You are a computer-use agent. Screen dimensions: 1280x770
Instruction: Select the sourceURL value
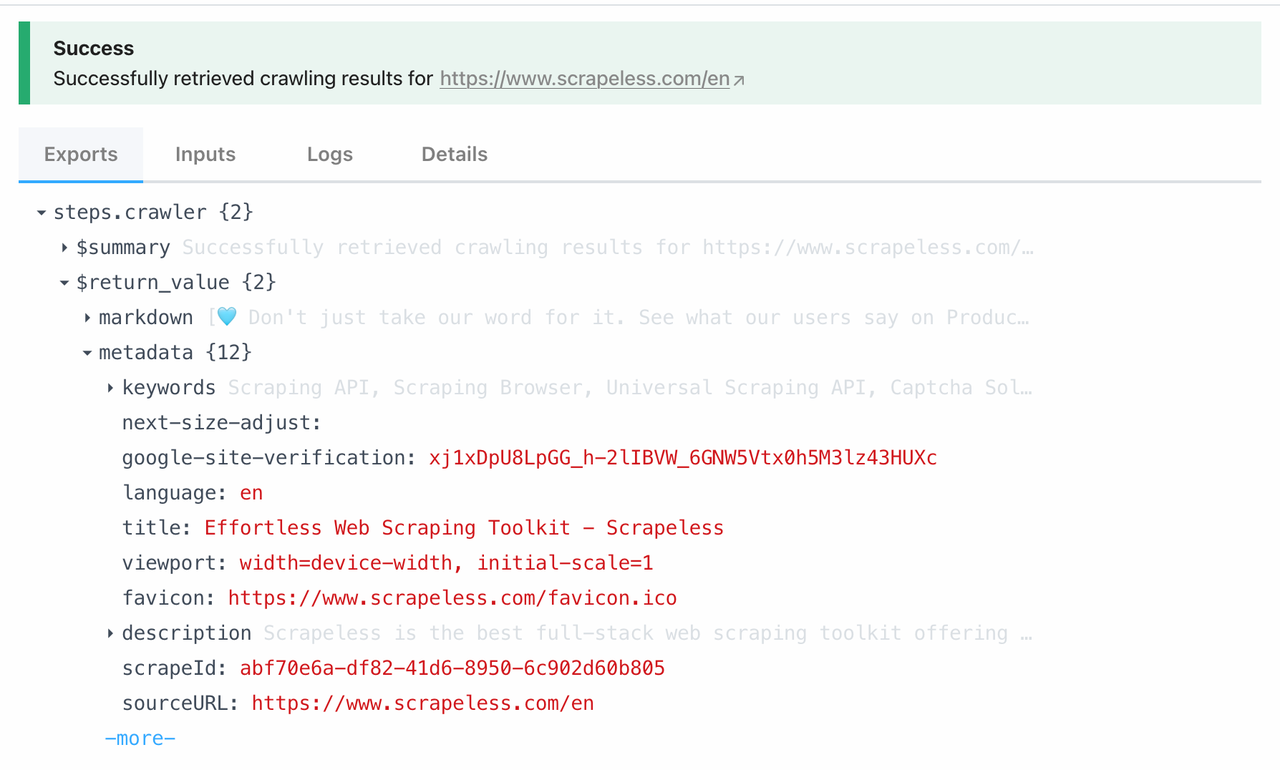(423, 703)
